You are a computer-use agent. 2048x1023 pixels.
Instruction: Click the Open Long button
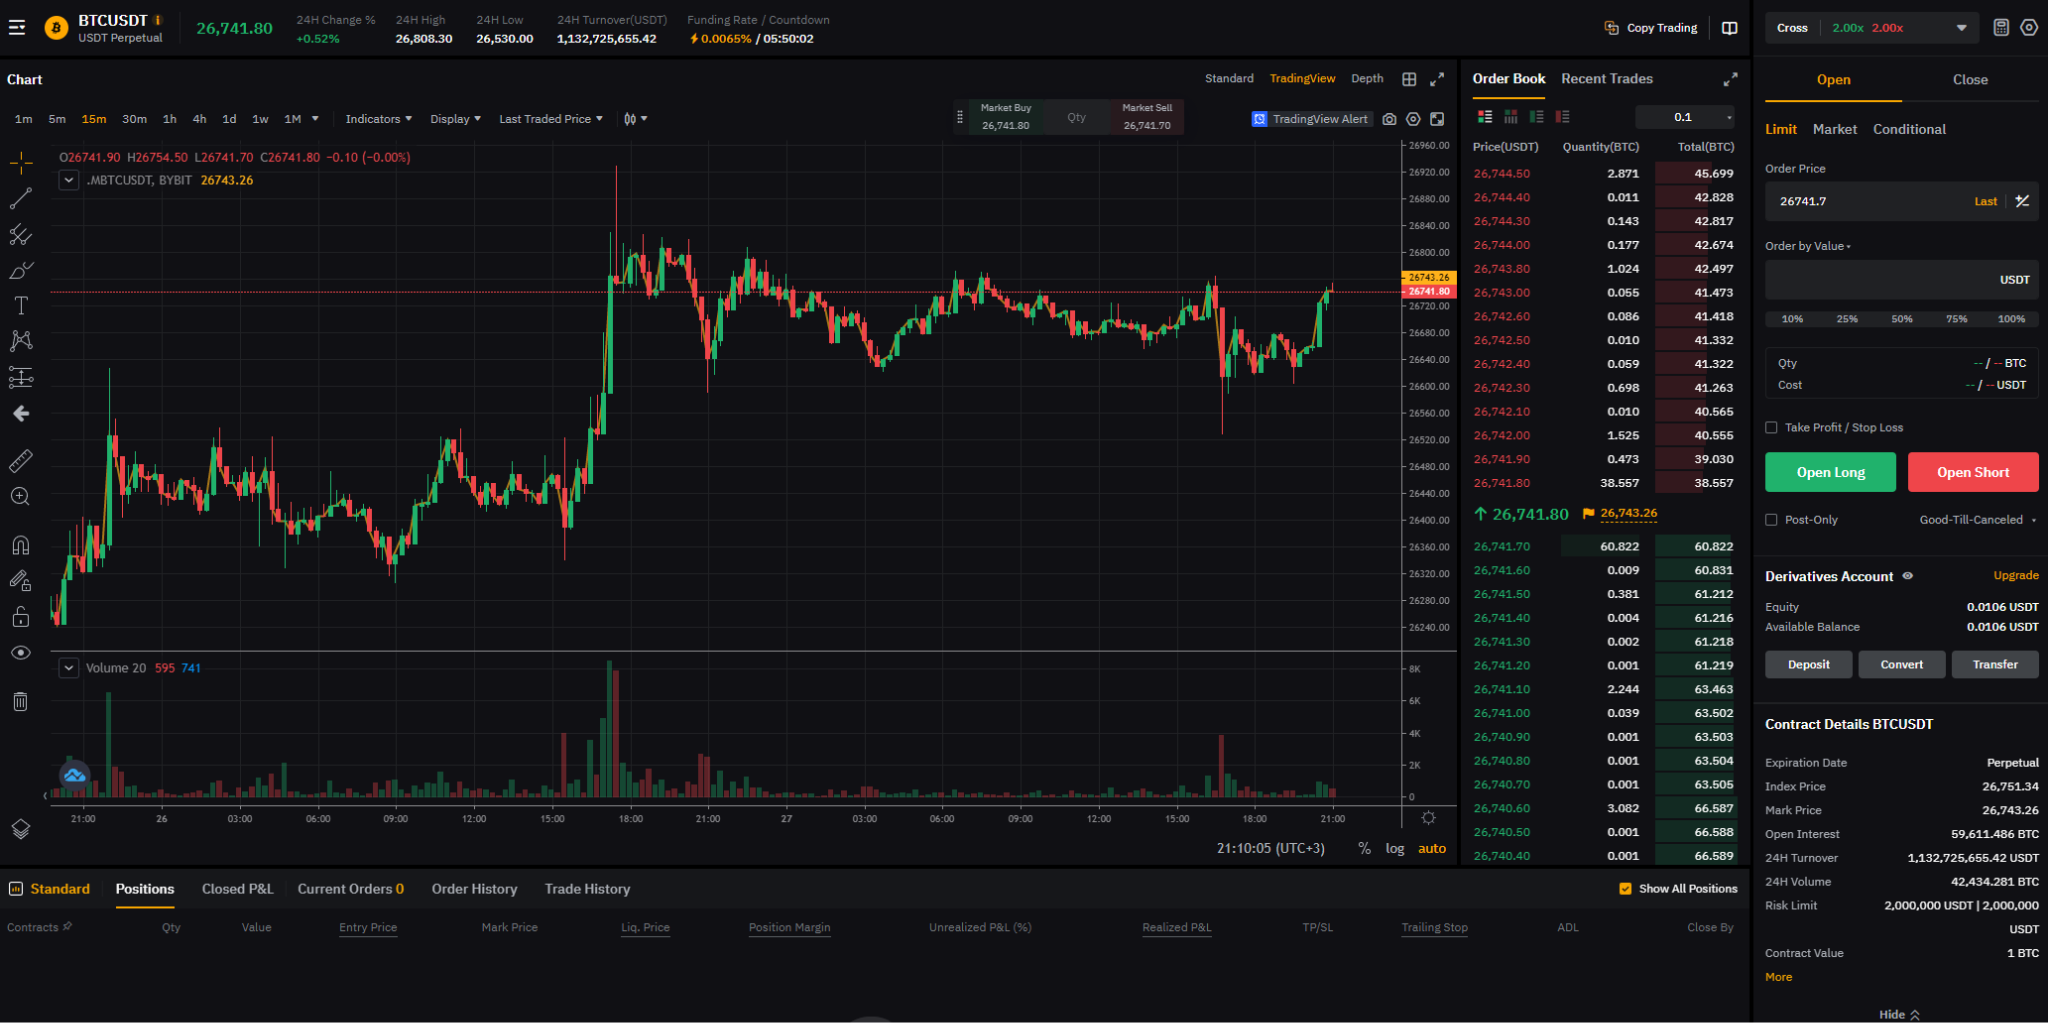tap(1830, 472)
